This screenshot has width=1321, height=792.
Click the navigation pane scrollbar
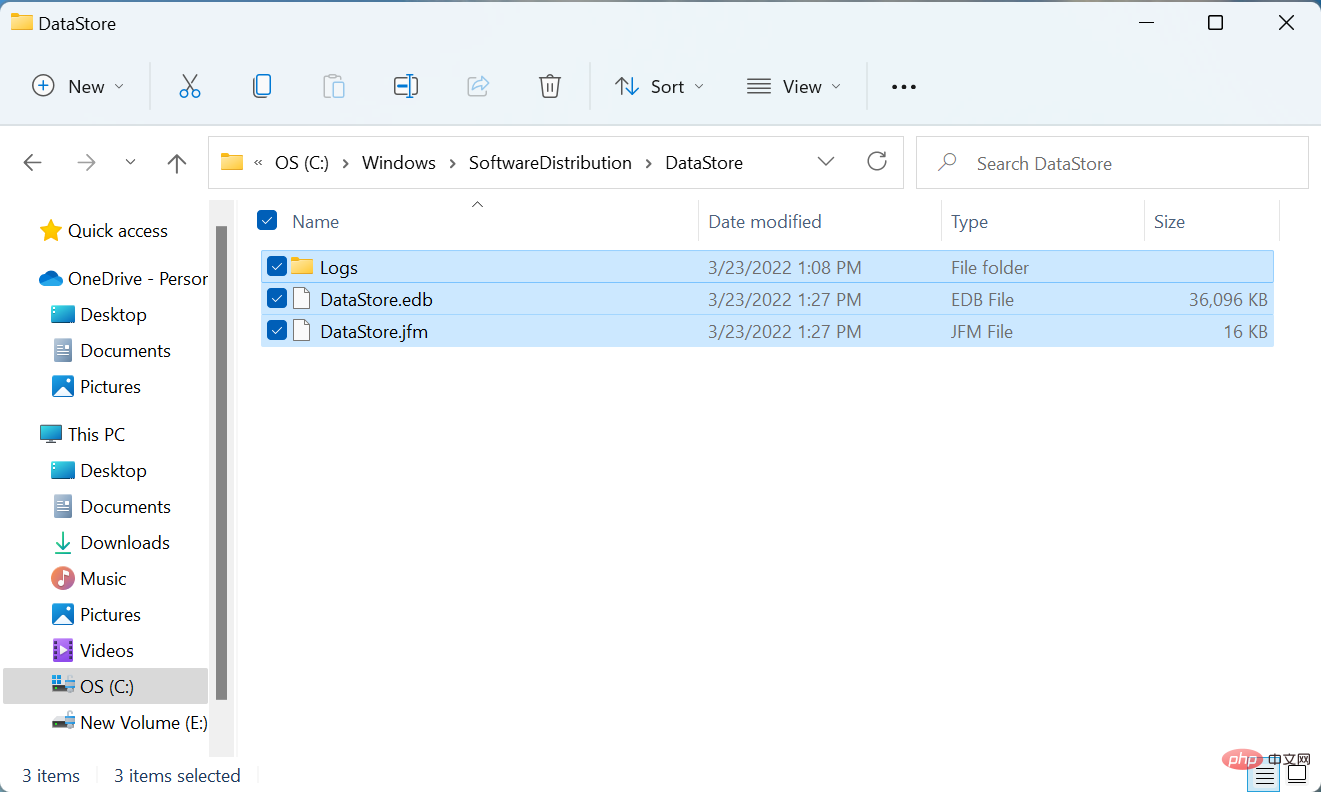[x=221, y=462]
